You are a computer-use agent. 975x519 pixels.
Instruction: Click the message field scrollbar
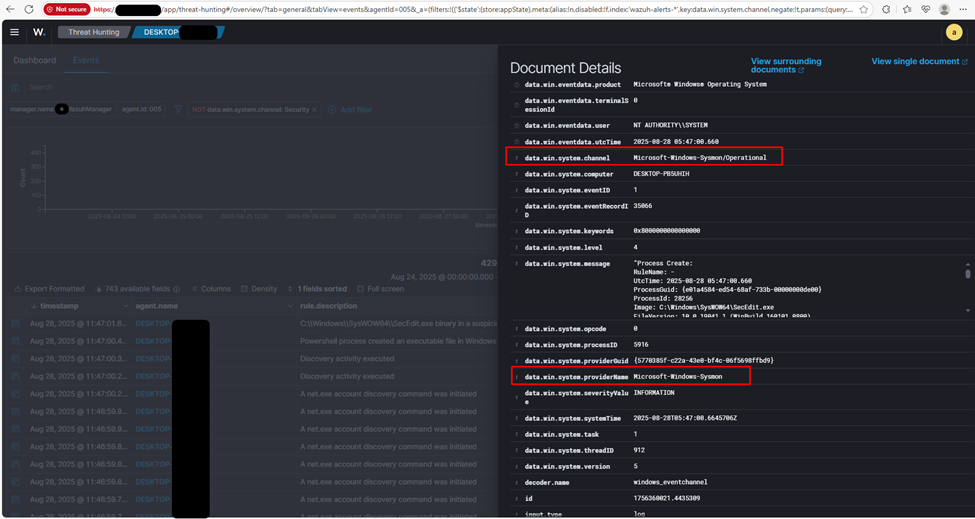click(x=967, y=273)
